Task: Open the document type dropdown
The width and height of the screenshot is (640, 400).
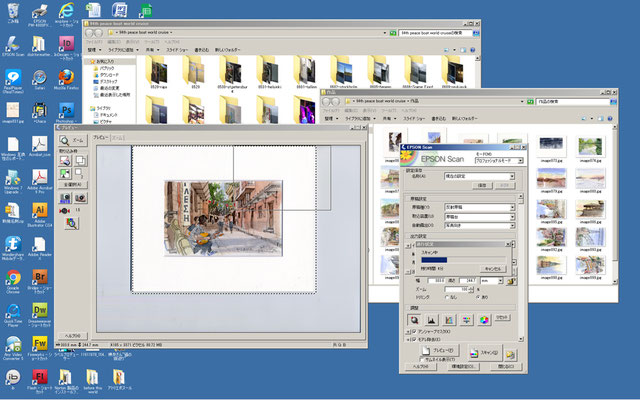Action: pos(479,207)
